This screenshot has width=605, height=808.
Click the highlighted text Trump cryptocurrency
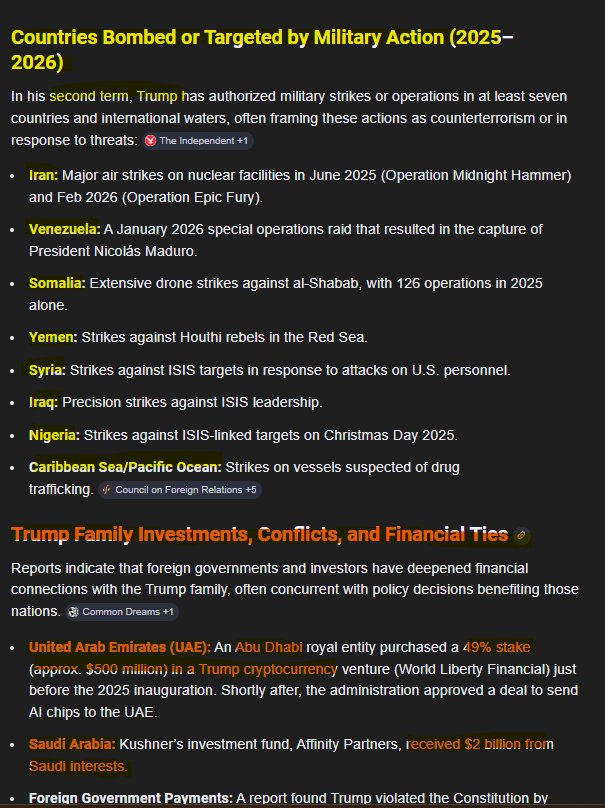coord(268,669)
